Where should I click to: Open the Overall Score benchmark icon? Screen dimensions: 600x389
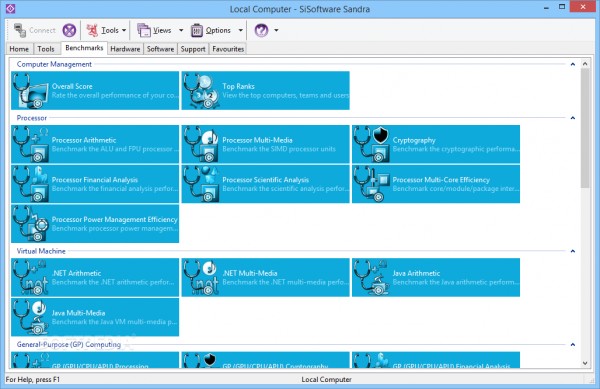(x=31, y=91)
